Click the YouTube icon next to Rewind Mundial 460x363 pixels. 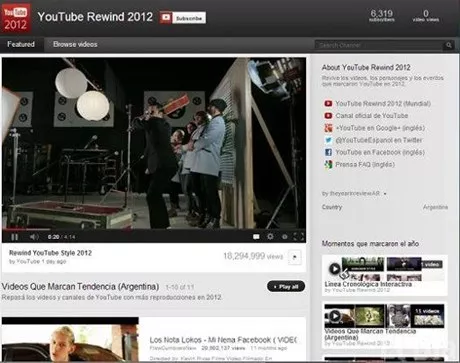(x=328, y=104)
